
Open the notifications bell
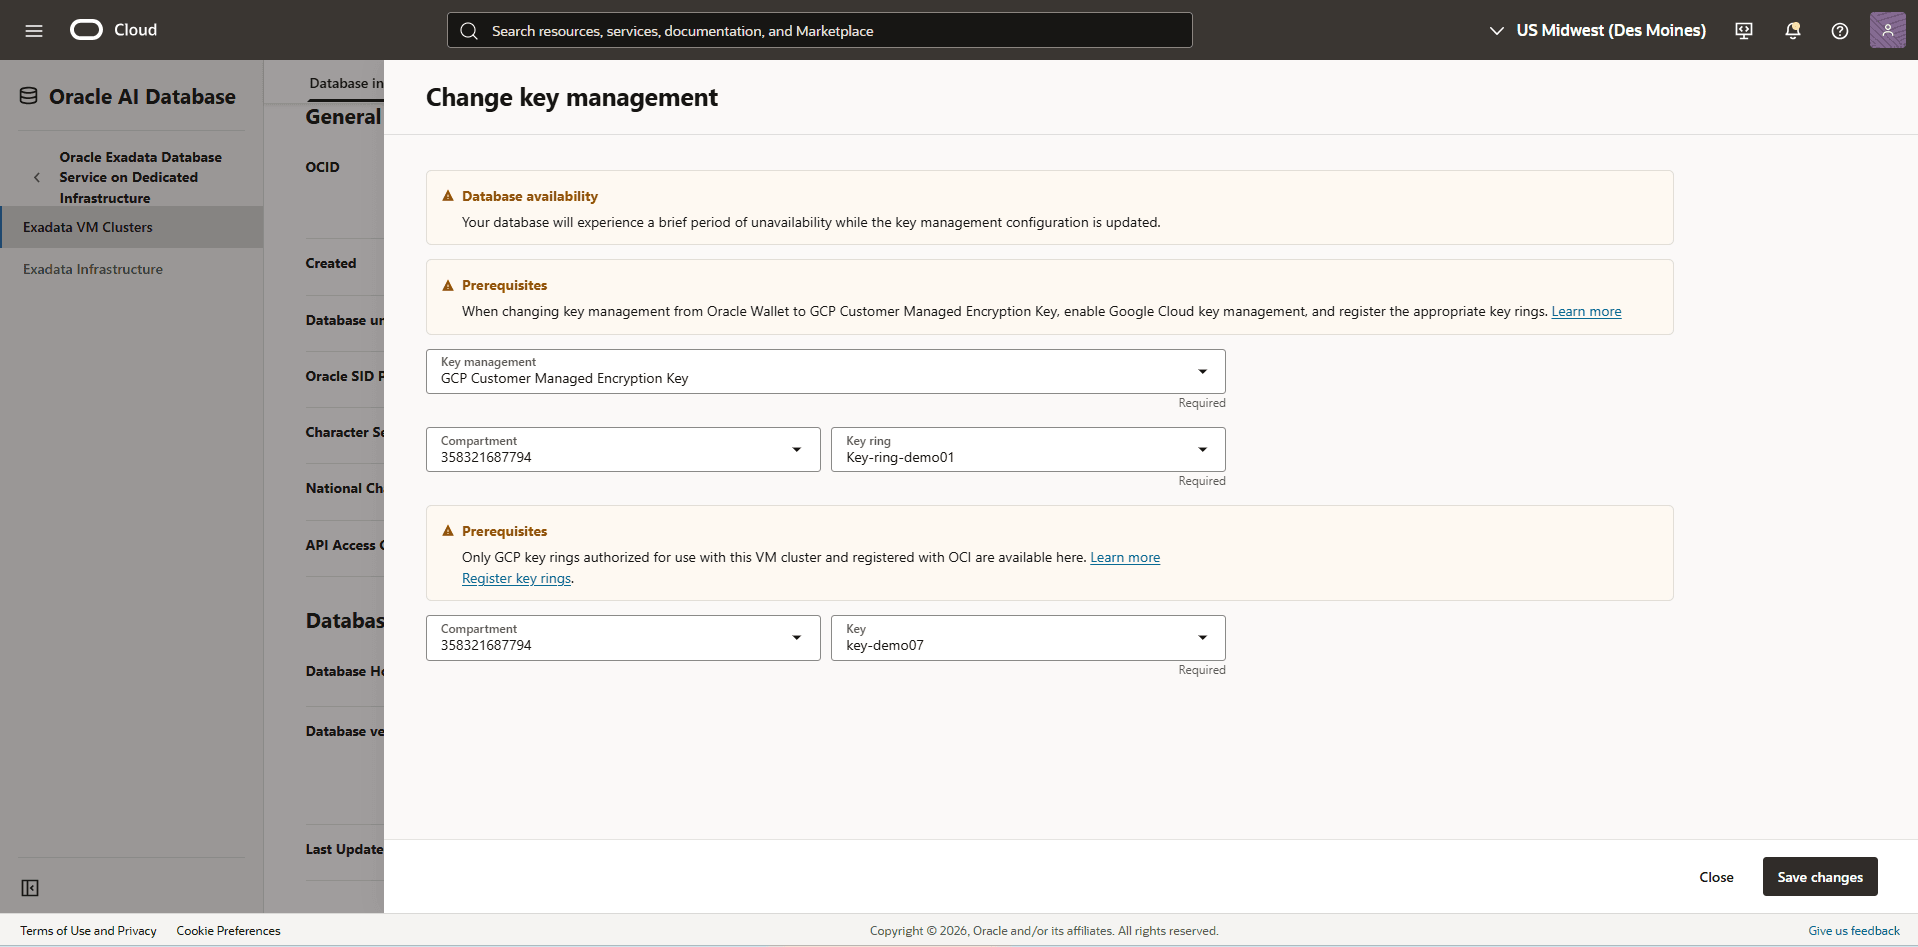coord(1791,31)
